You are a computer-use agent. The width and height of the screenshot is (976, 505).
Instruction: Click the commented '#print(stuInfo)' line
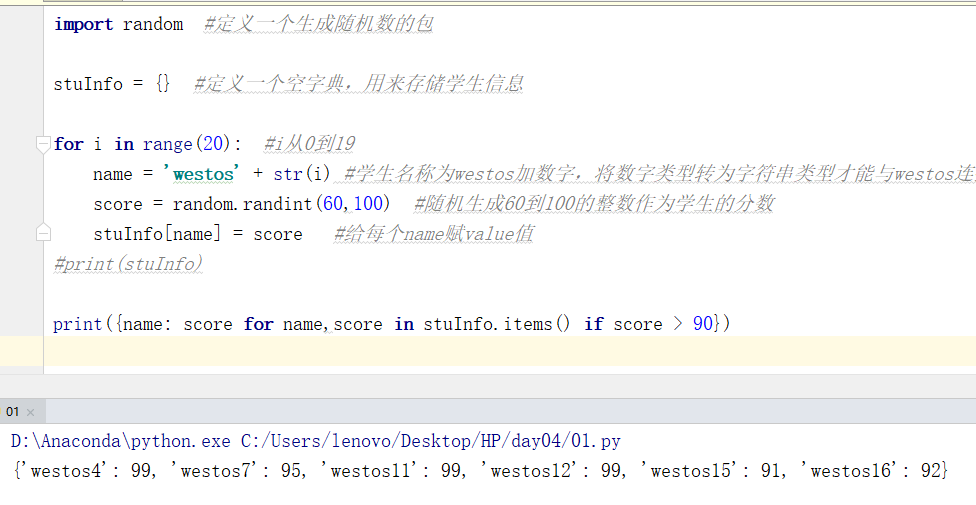pos(128,264)
